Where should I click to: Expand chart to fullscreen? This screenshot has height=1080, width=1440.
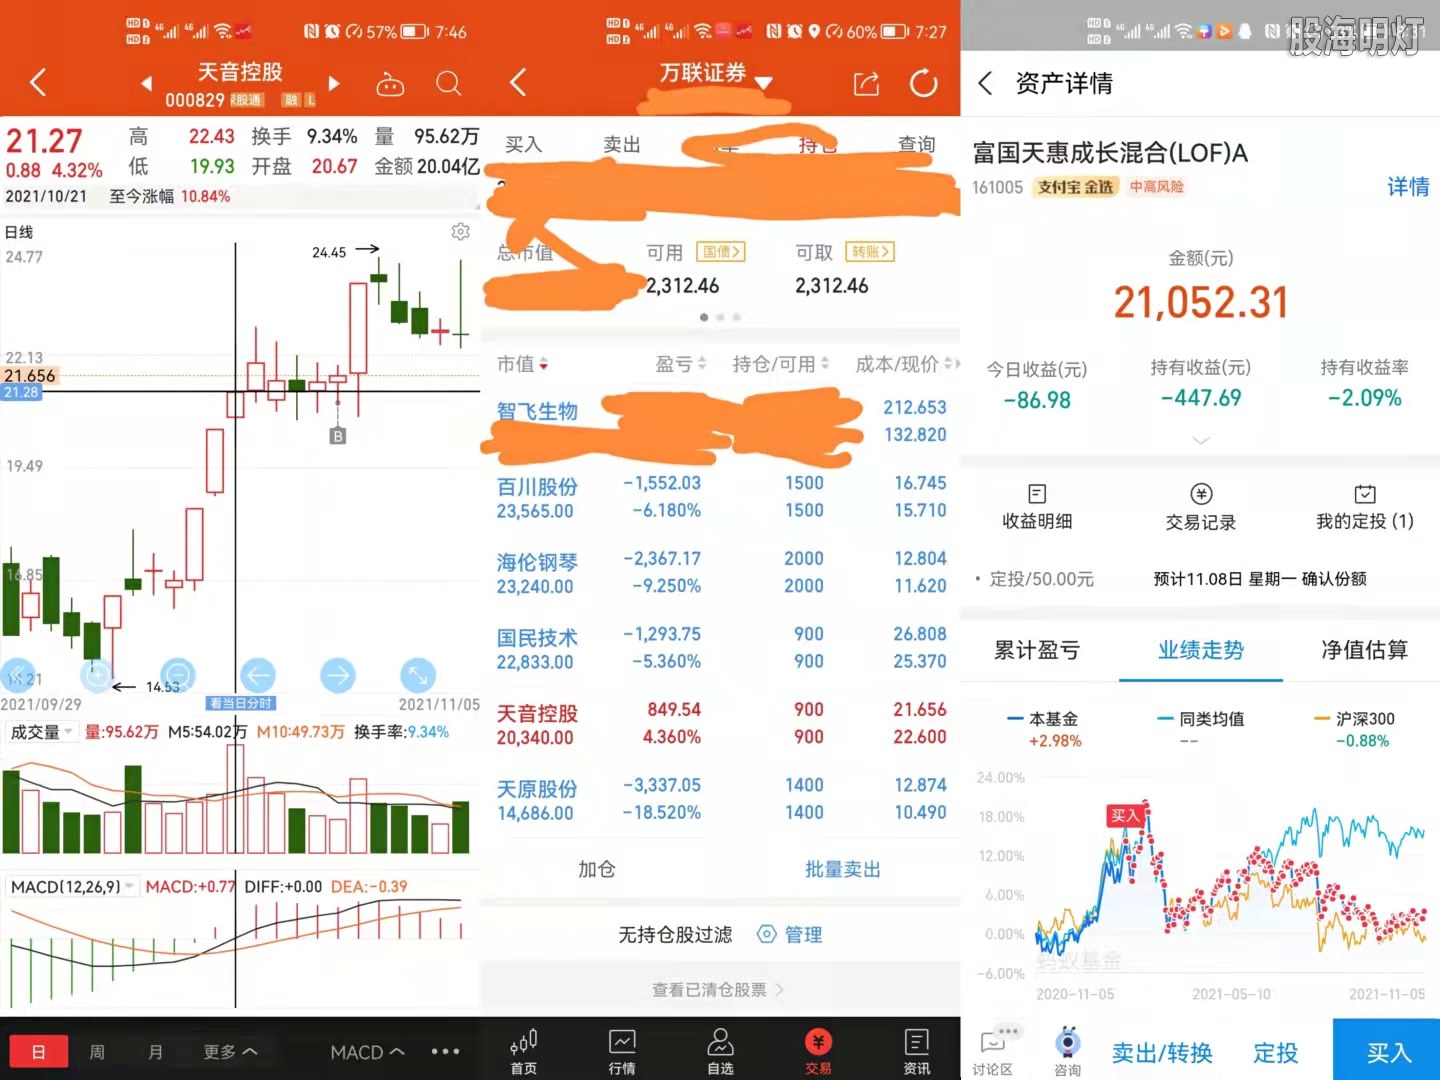point(418,677)
